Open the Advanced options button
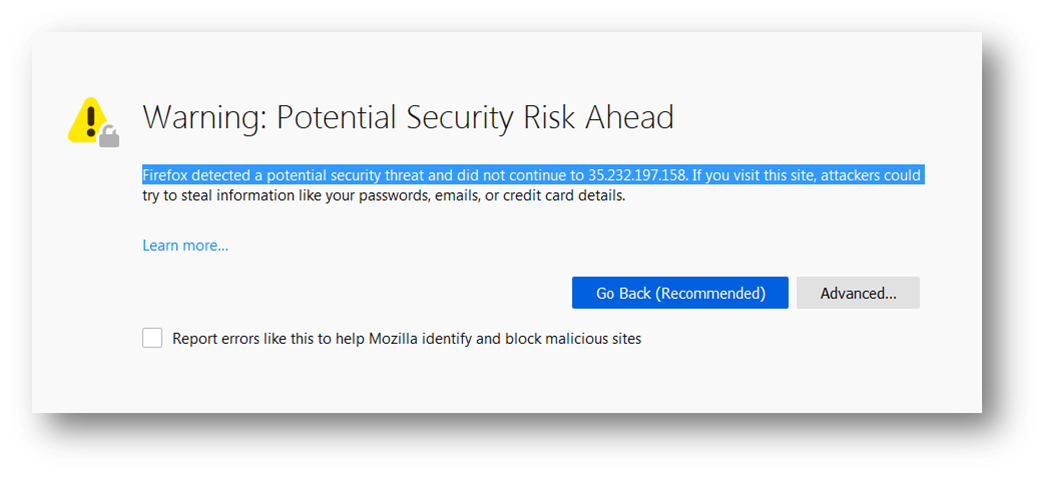 click(x=858, y=293)
